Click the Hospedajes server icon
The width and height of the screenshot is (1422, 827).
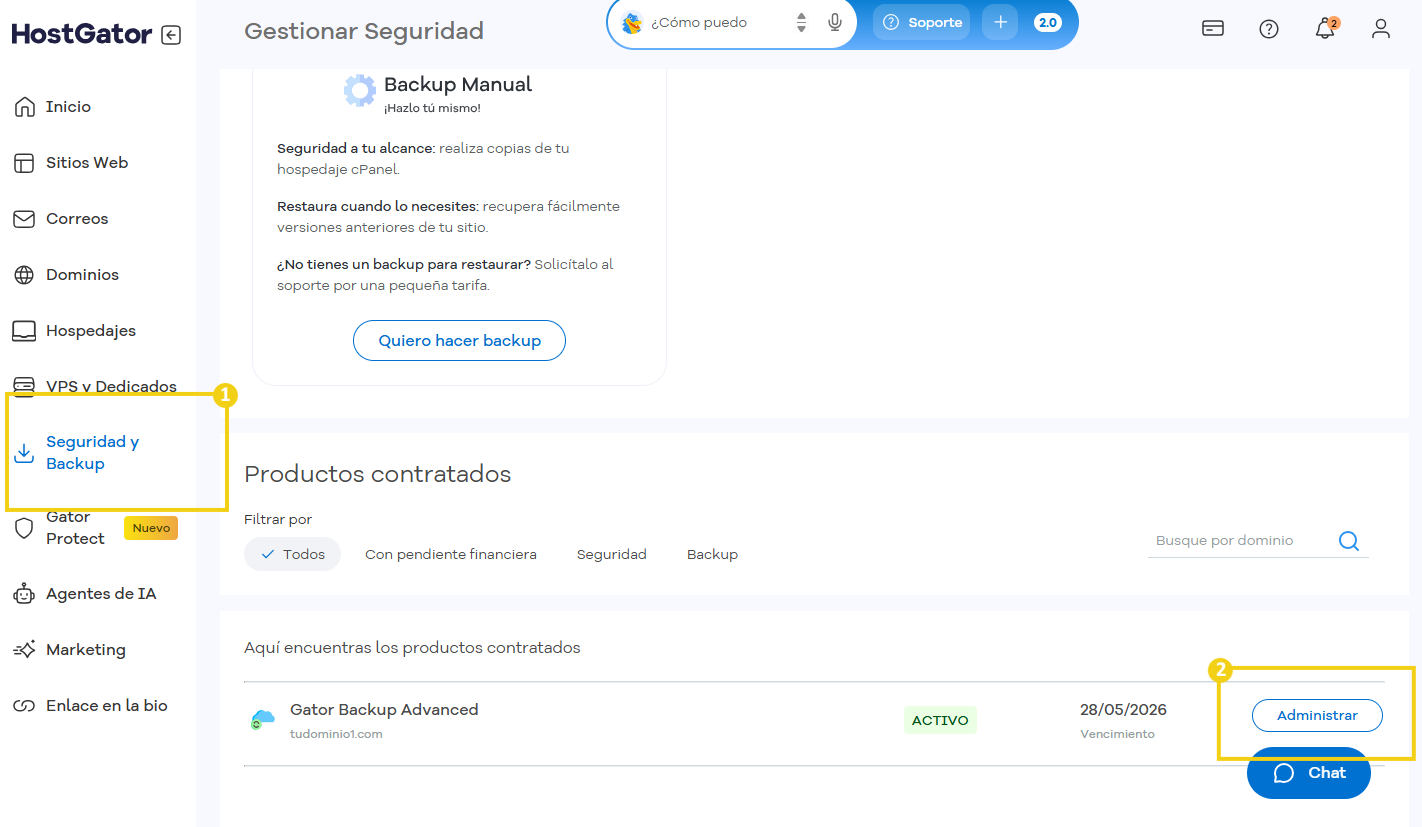click(24, 331)
